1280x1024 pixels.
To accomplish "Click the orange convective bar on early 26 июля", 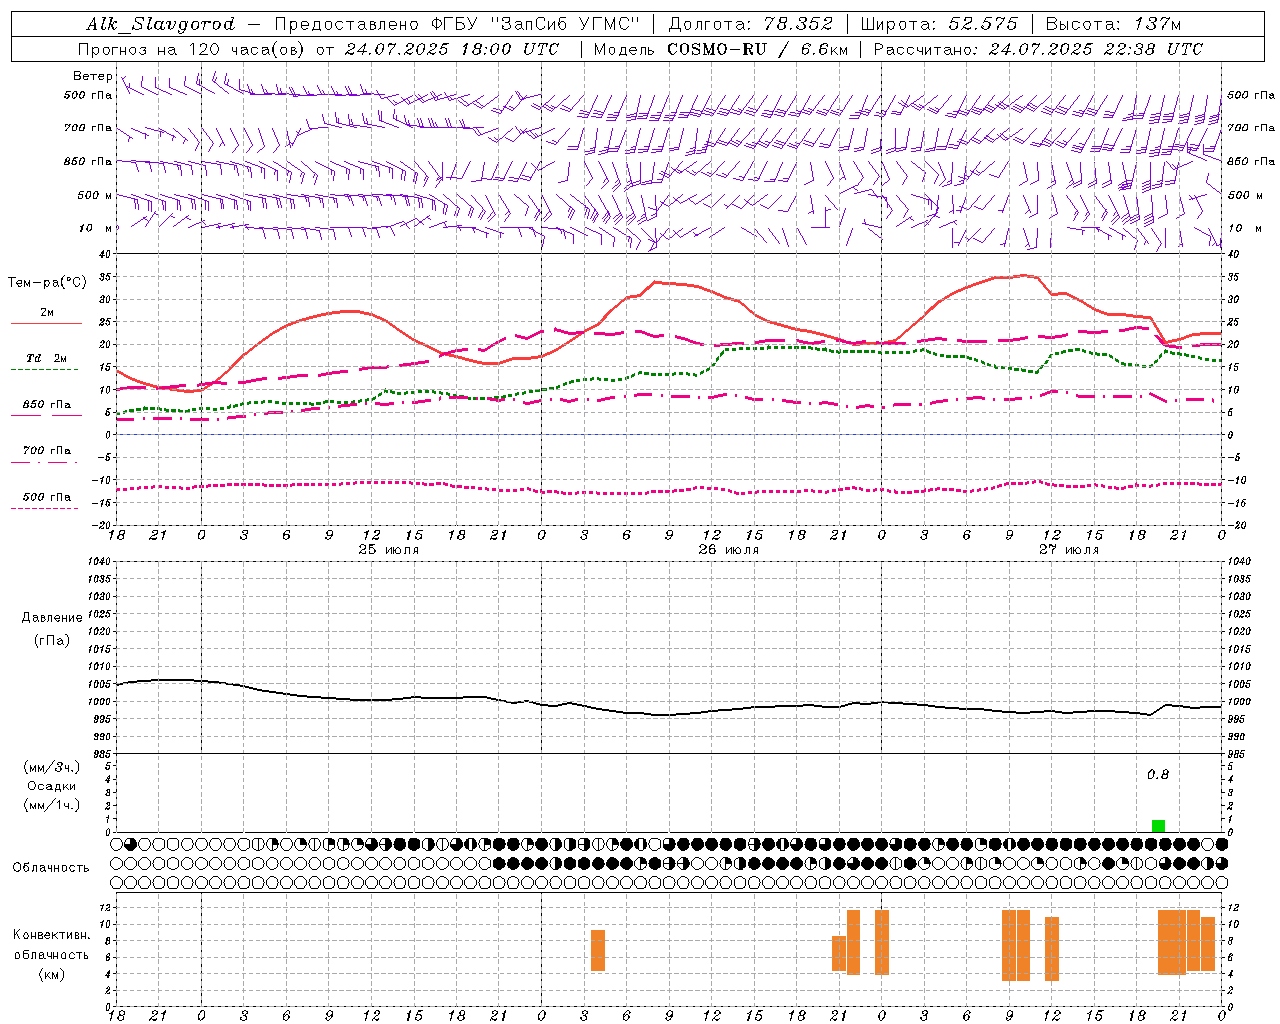I will click(x=598, y=950).
